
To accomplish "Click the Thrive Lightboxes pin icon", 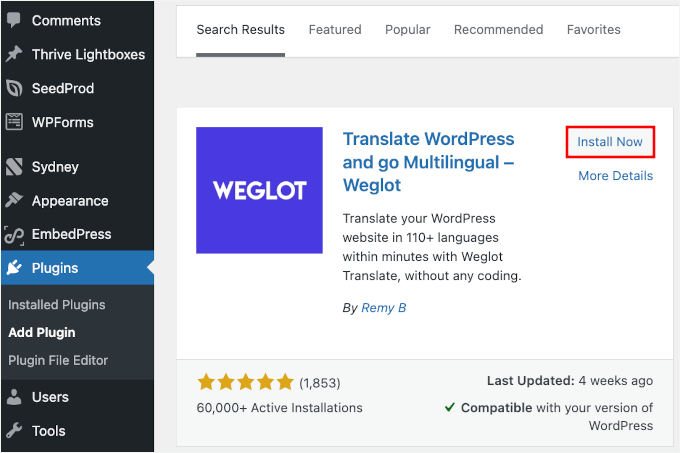I will pyautogui.click(x=14, y=54).
